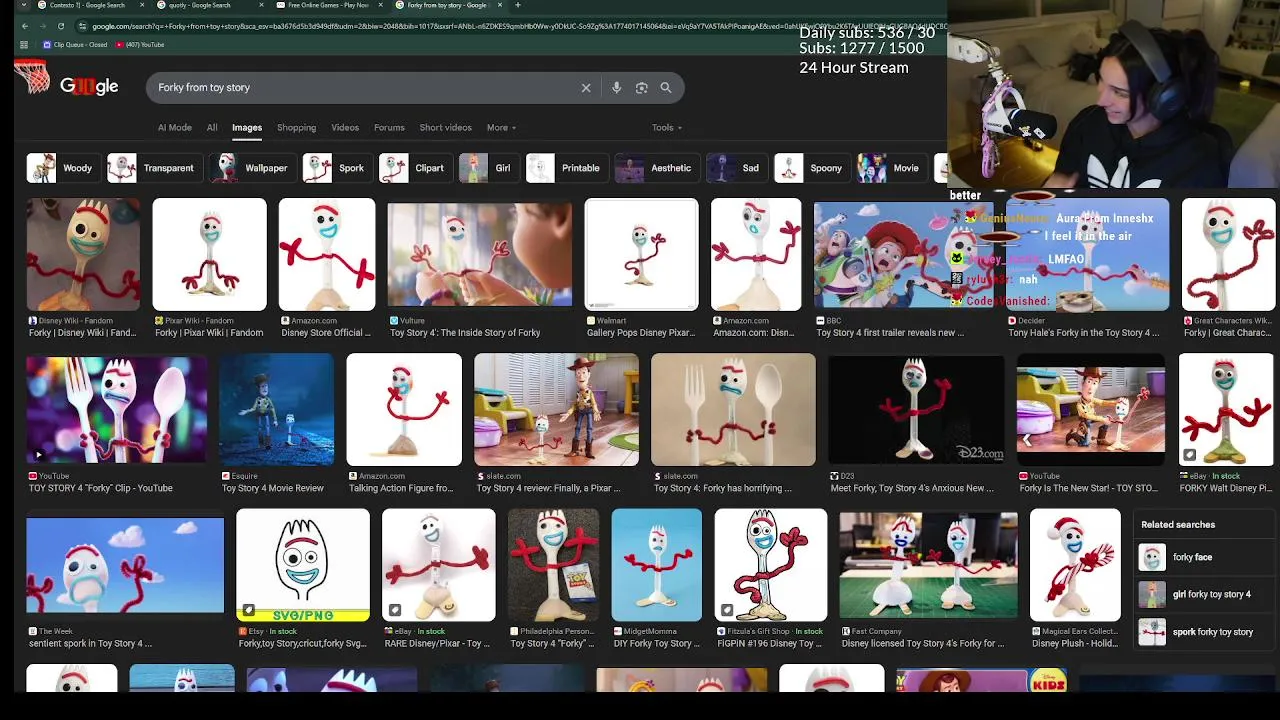Screen dimensions: 1280x720
Task: Filter images by Wallpaper chip
Action: (251, 168)
